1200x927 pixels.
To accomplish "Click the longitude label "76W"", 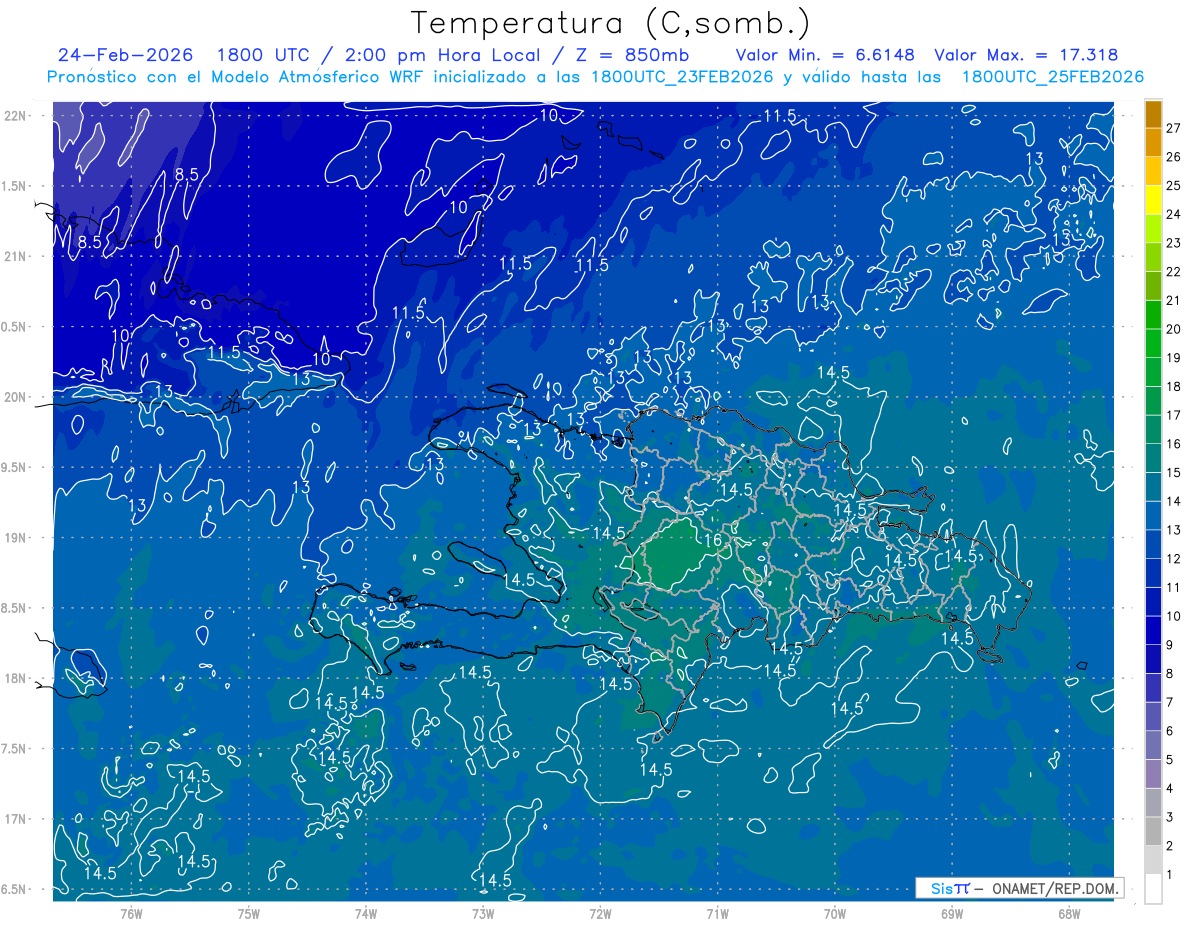I will point(131,913).
